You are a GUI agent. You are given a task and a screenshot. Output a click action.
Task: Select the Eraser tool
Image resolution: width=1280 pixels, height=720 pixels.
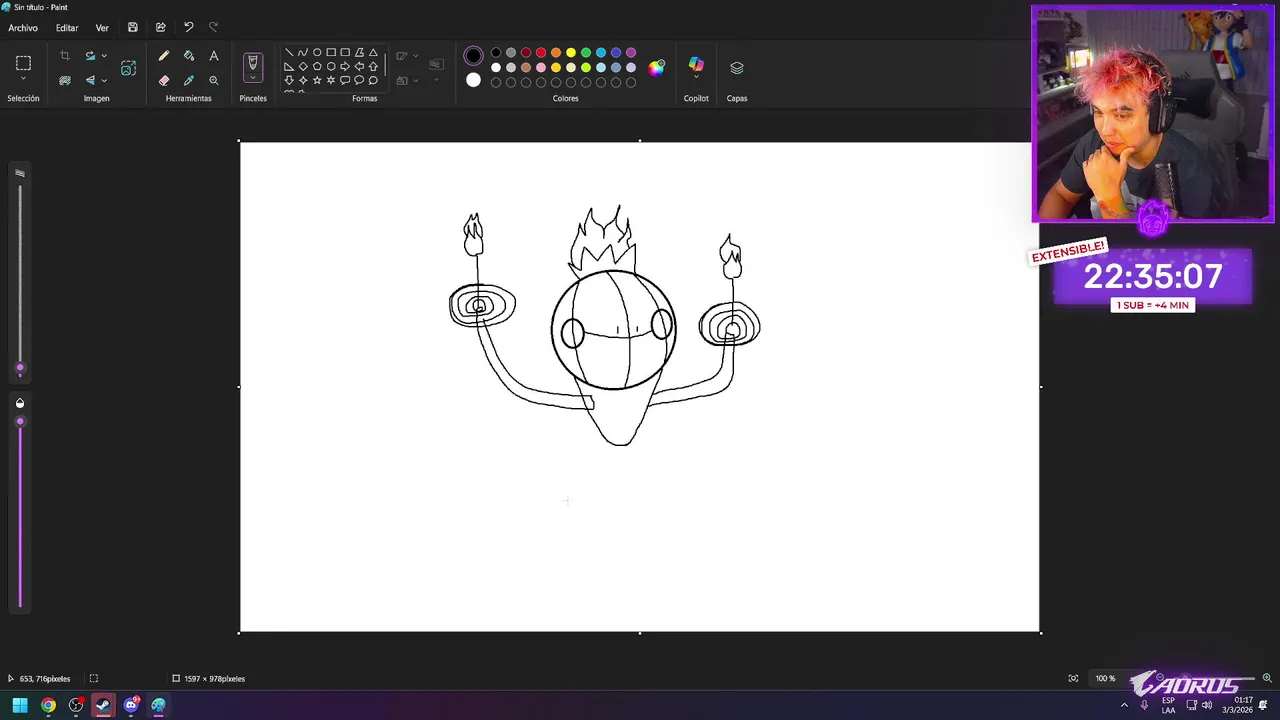point(164,80)
